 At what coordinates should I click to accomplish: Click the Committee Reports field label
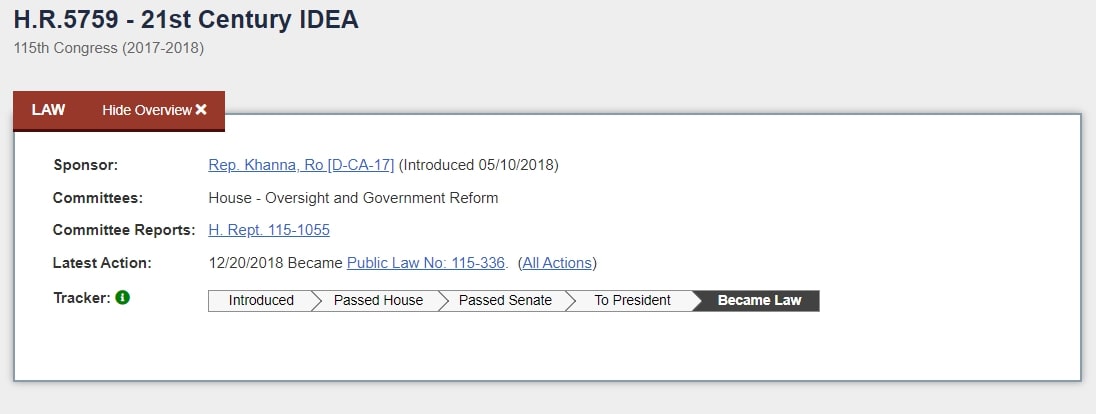(x=124, y=230)
